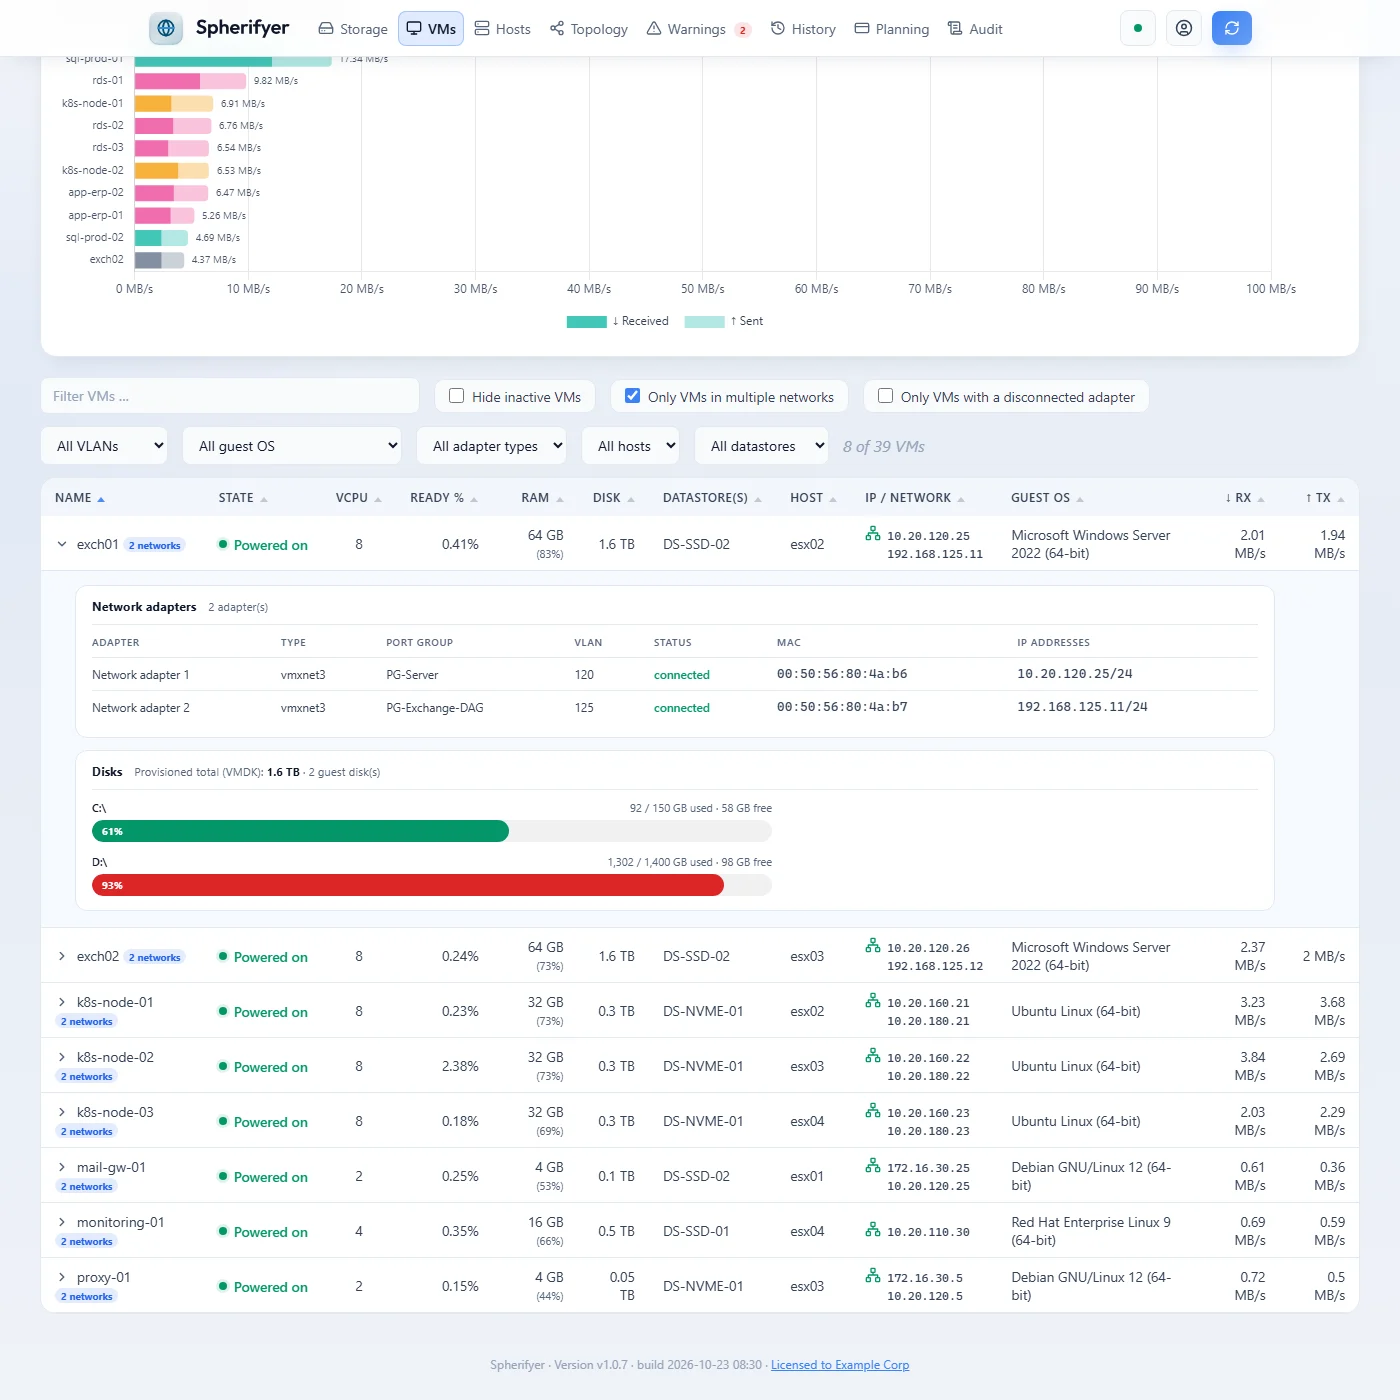Screen dimensions: 1400x1400
Task: Expand the proxy-01 row
Action: point(62,1277)
